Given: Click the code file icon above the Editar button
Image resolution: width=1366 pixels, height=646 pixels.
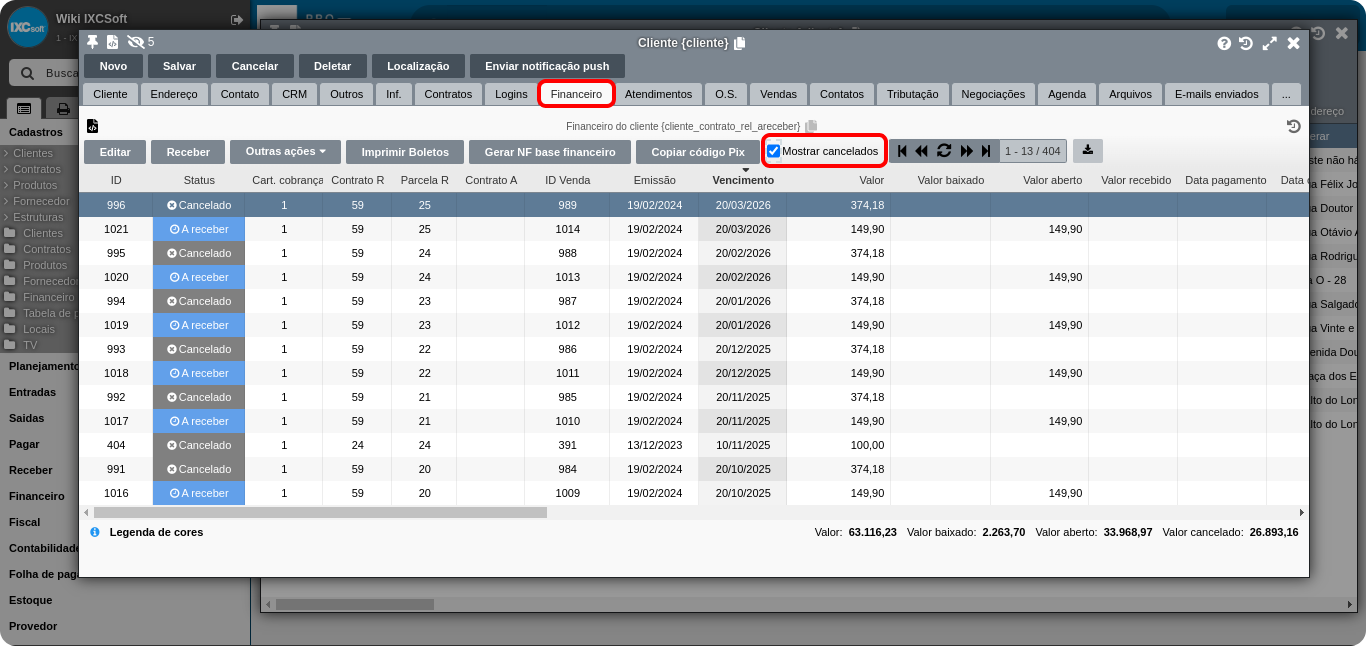Looking at the screenshot, I should point(92,126).
